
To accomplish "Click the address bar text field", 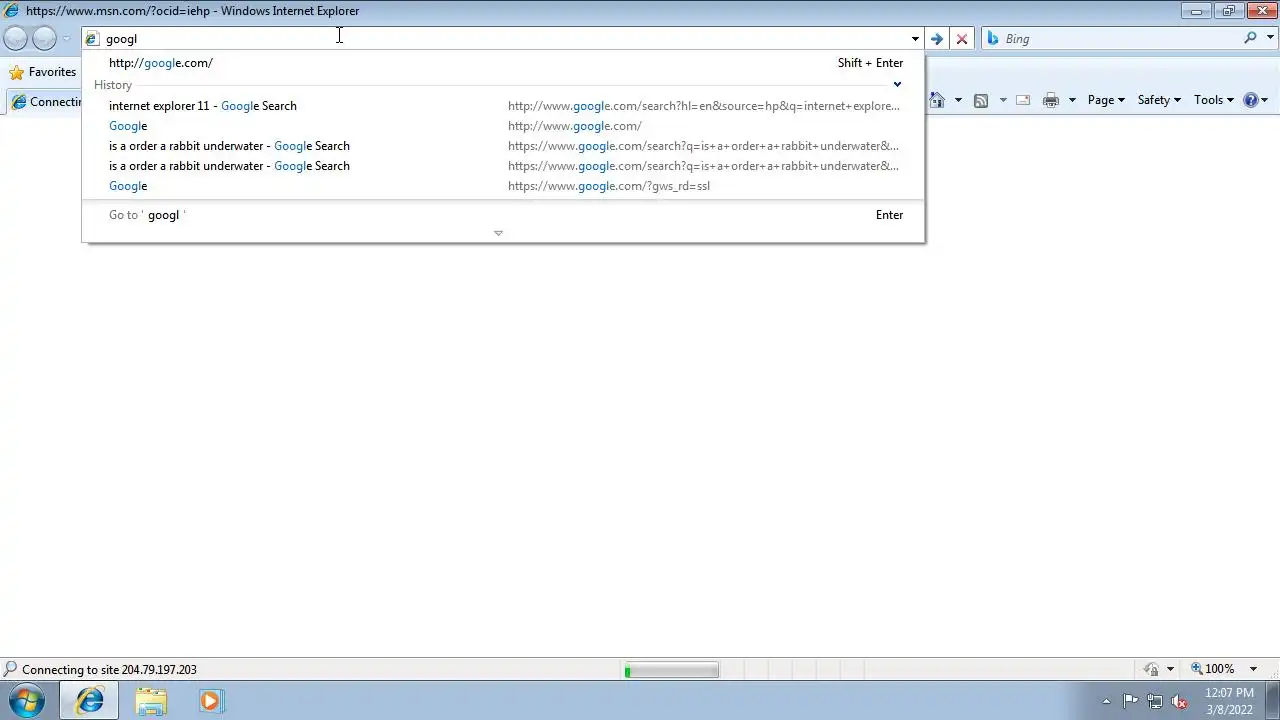I will 502,39.
